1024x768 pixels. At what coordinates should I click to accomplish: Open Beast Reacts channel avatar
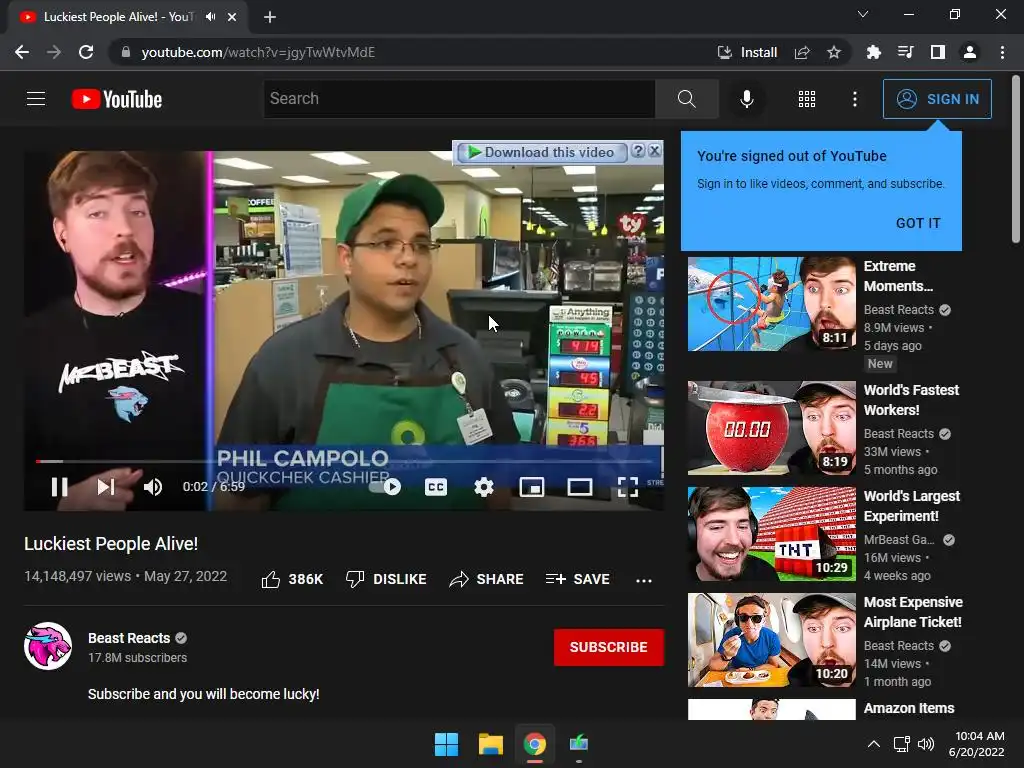point(48,646)
